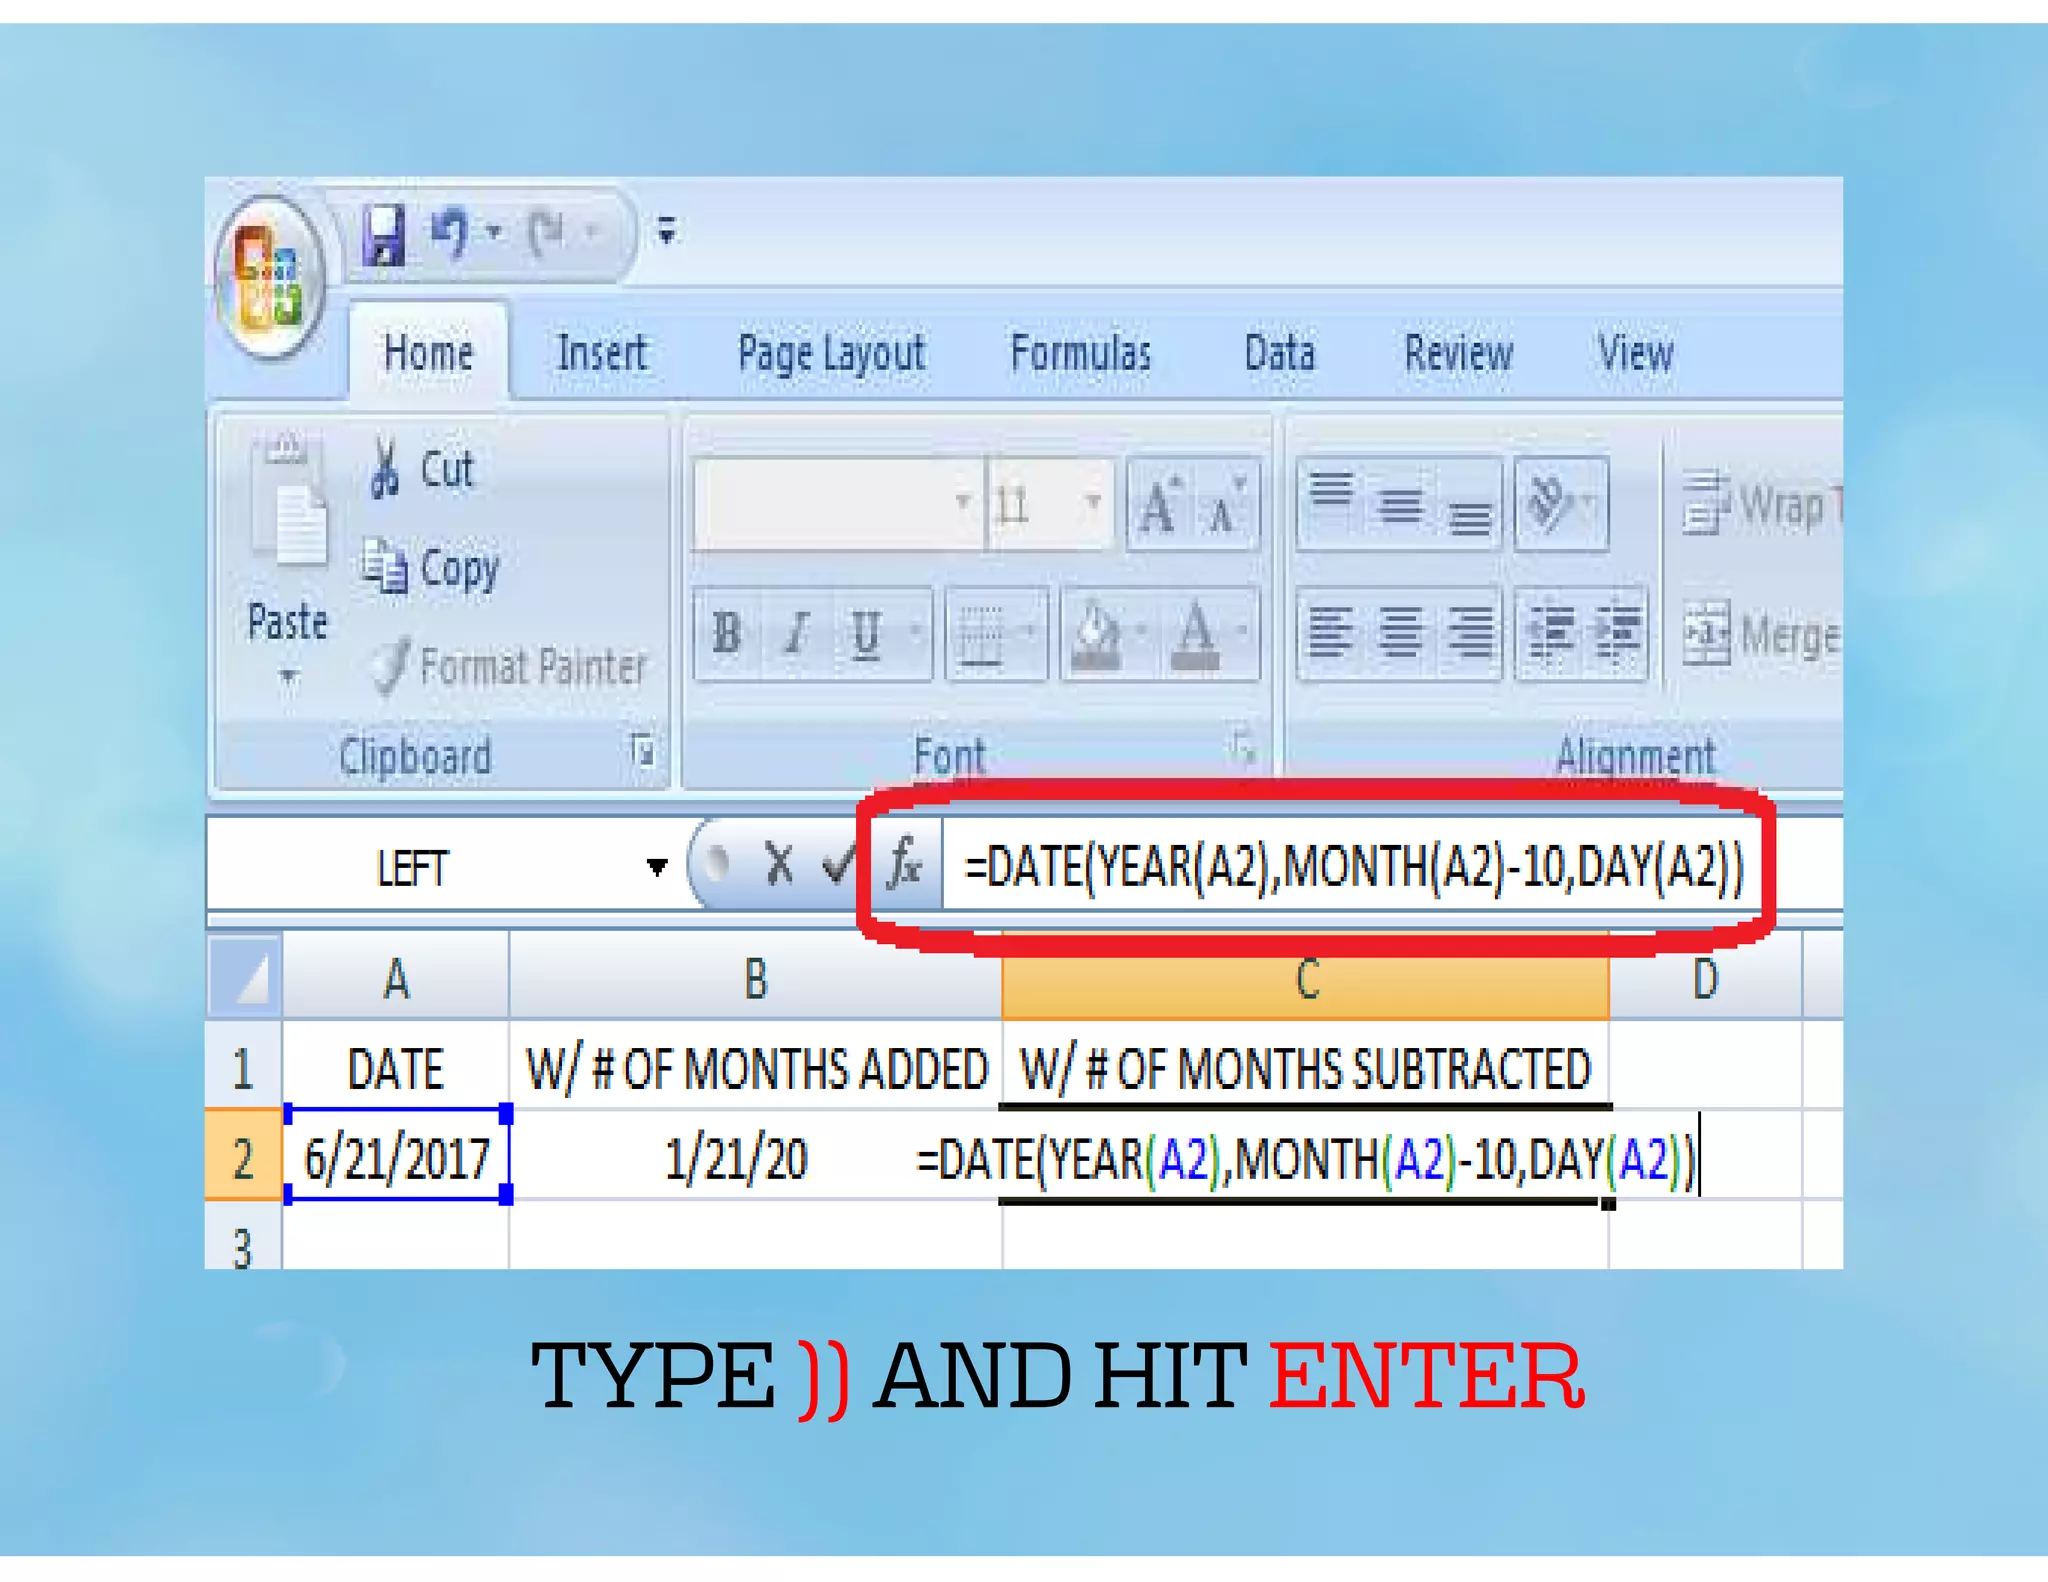
Task: Click the Format Painter brush icon
Action: pos(390,666)
